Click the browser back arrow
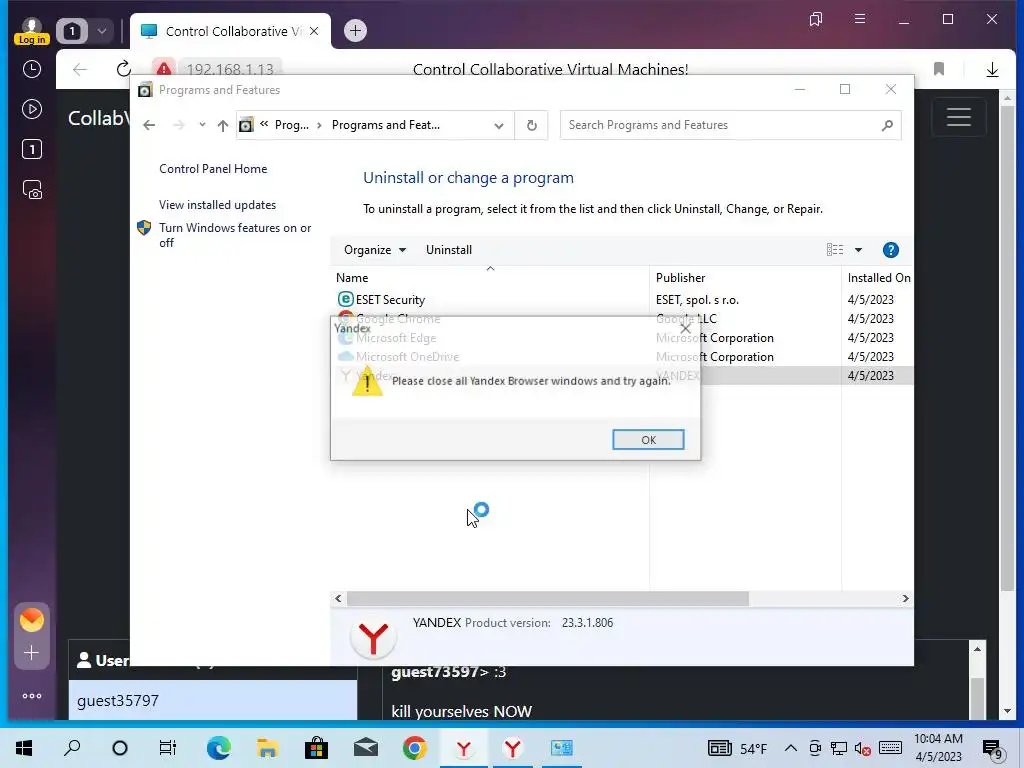This screenshot has width=1024, height=768. [80, 69]
